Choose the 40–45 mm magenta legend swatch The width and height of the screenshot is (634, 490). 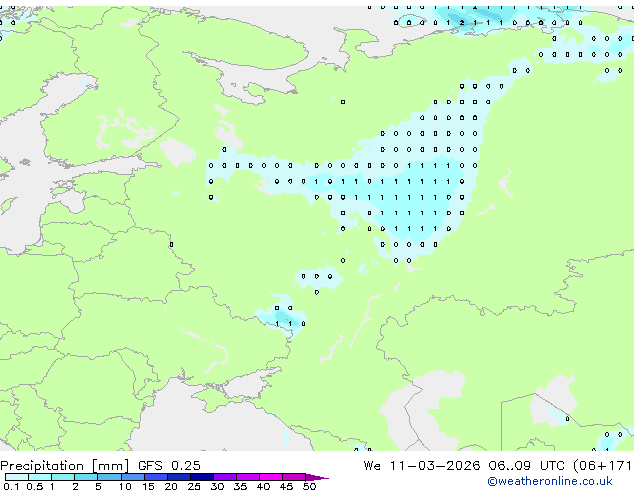click(x=271, y=477)
